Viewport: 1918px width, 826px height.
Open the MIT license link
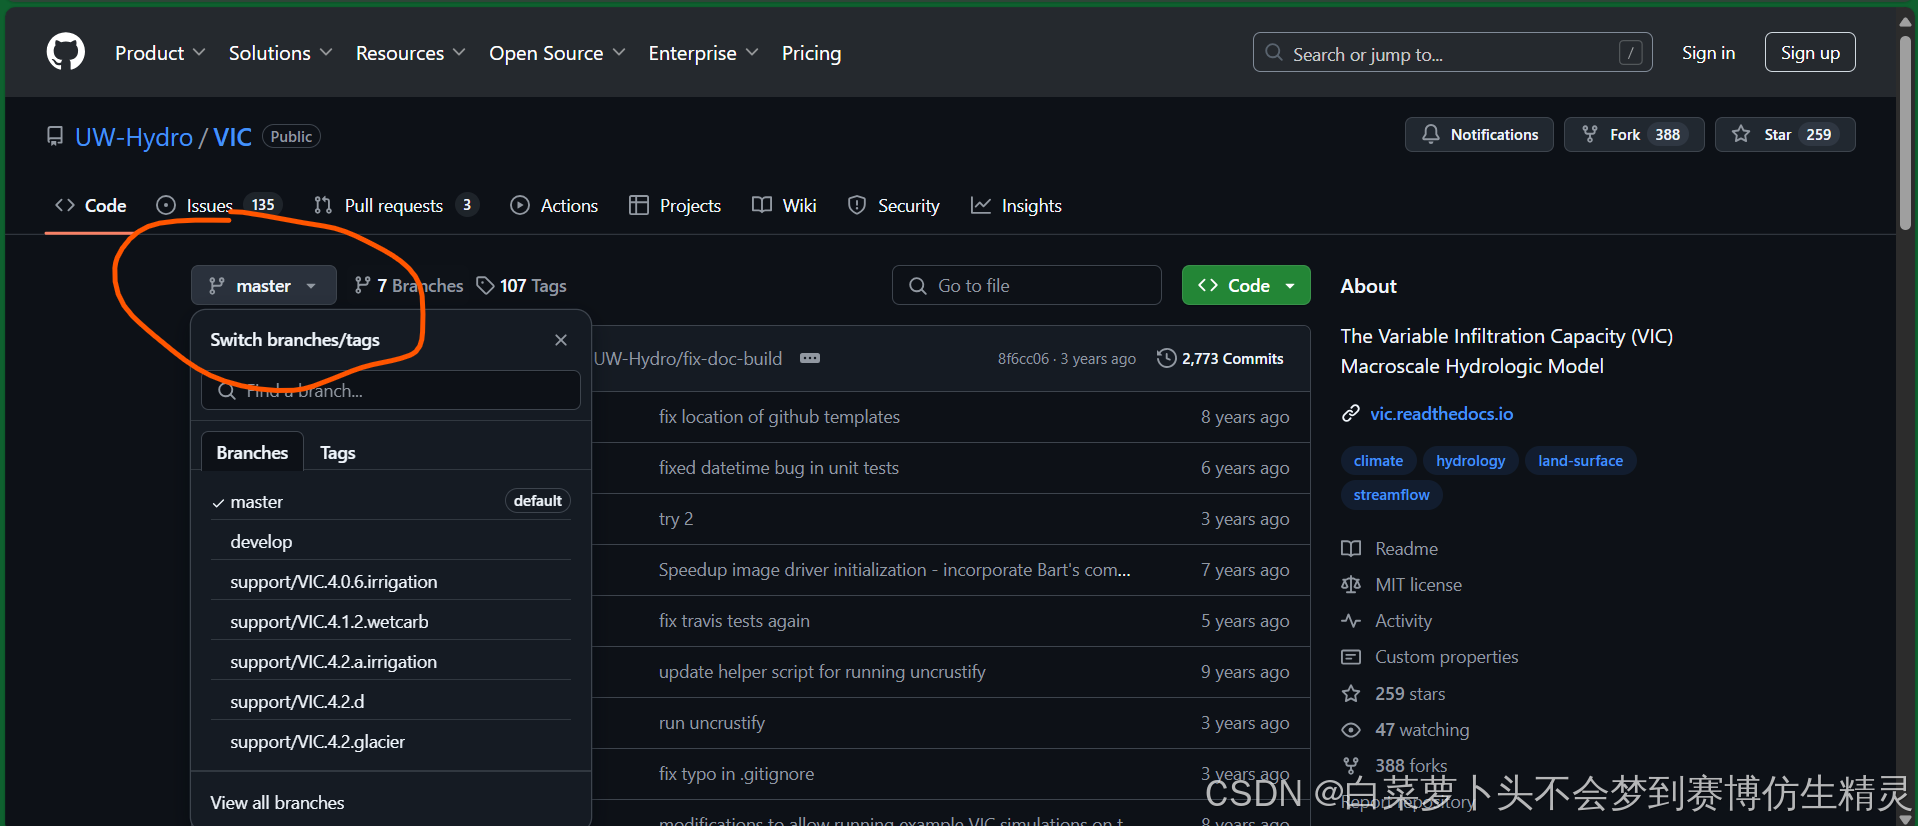(x=1402, y=585)
